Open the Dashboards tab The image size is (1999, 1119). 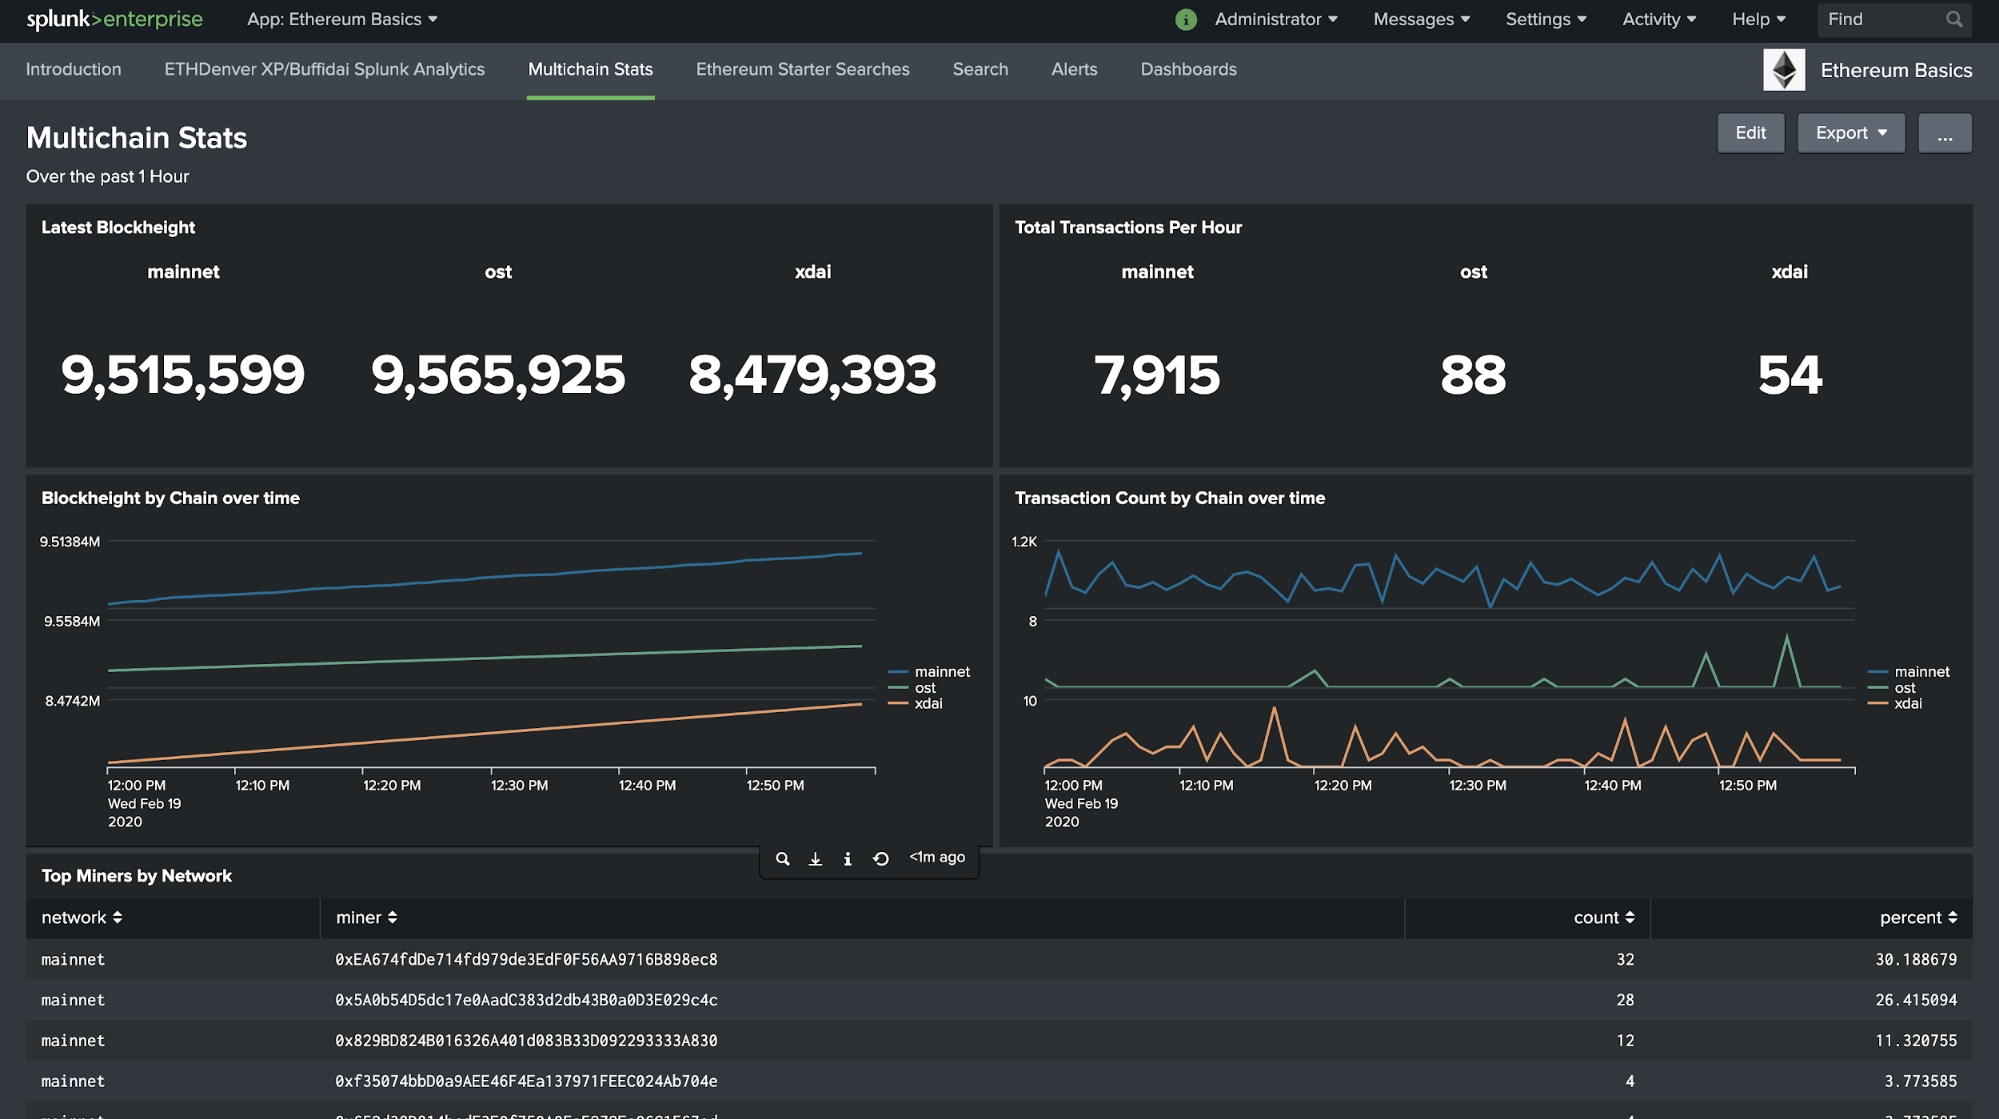click(1188, 69)
